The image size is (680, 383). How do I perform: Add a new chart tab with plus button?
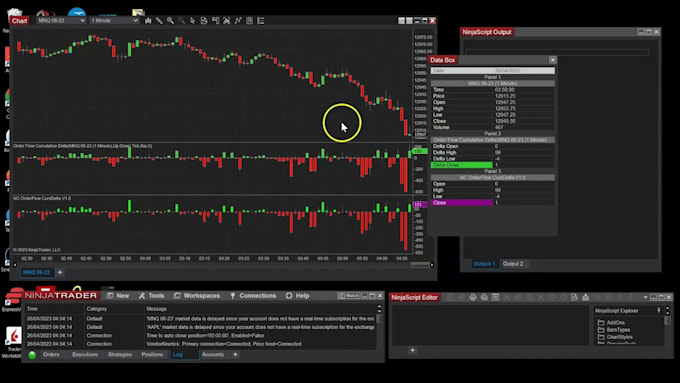coord(60,272)
